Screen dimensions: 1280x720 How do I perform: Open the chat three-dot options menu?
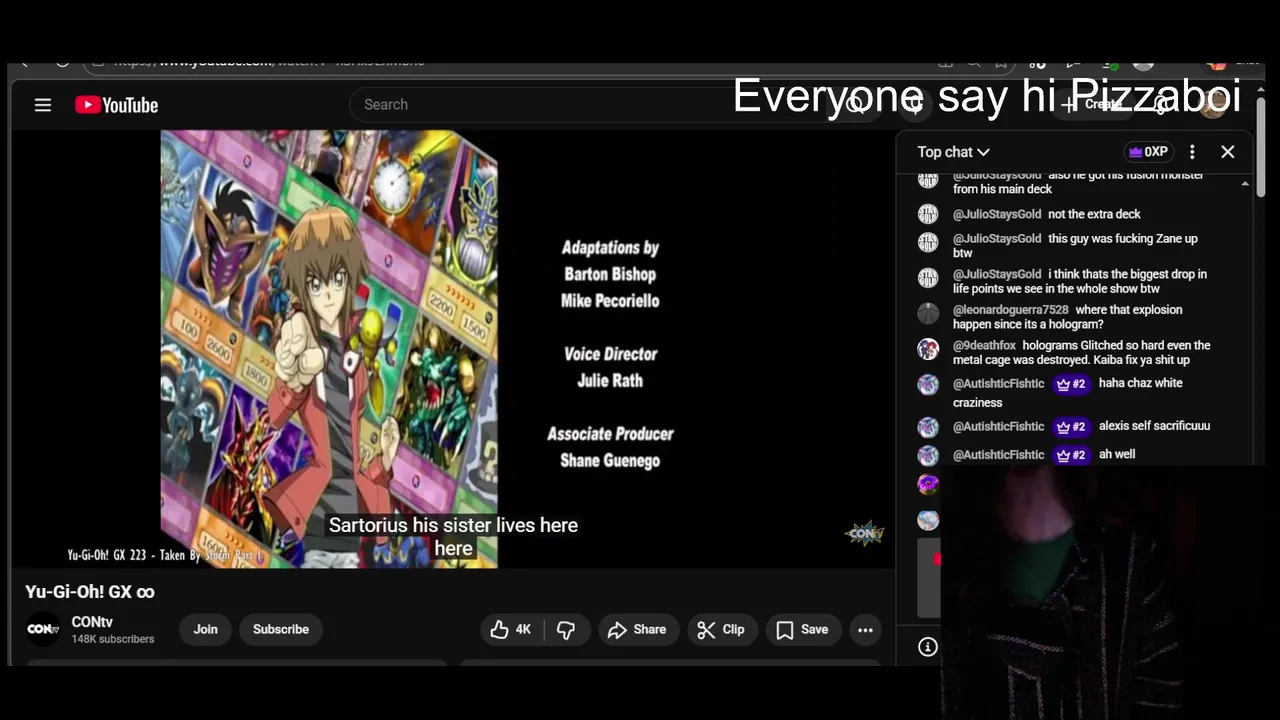tap(1192, 152)
